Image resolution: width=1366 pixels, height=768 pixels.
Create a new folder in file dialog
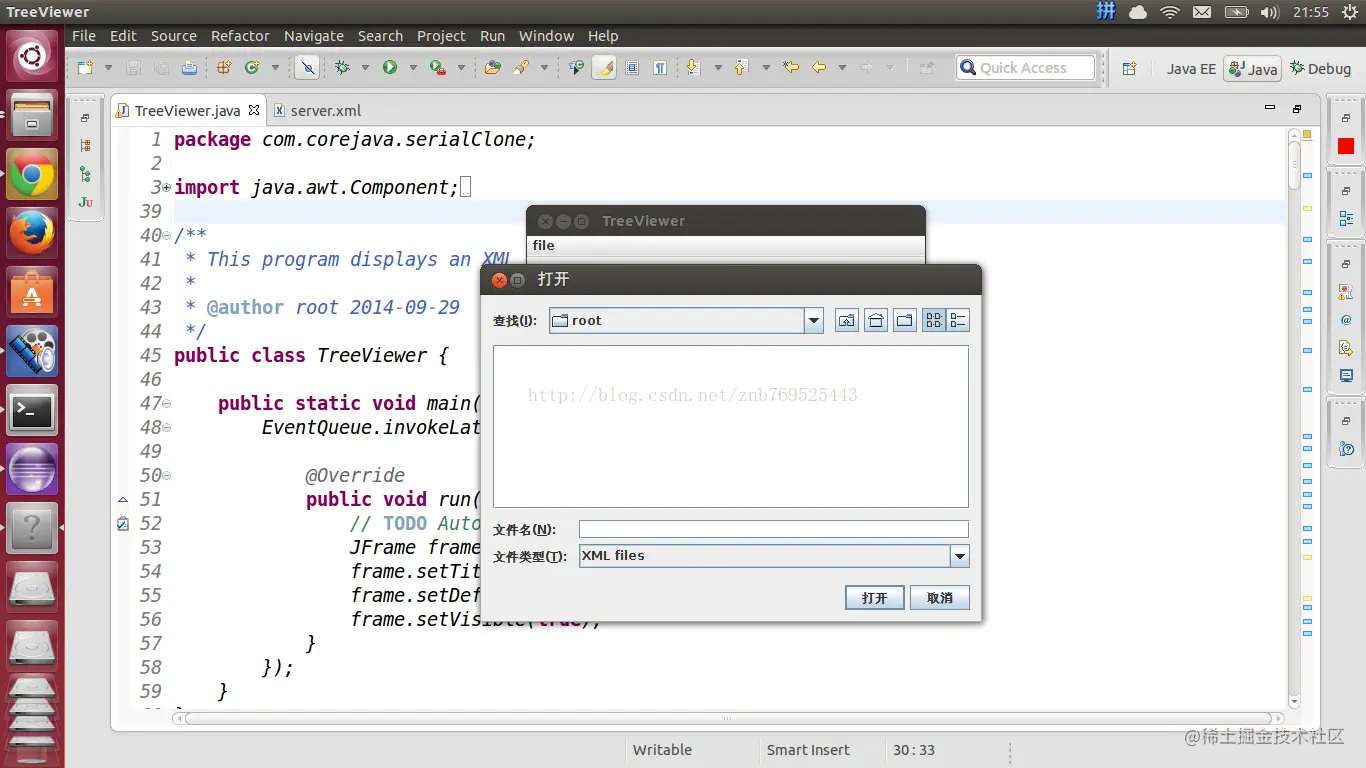(x=905, y=321)
